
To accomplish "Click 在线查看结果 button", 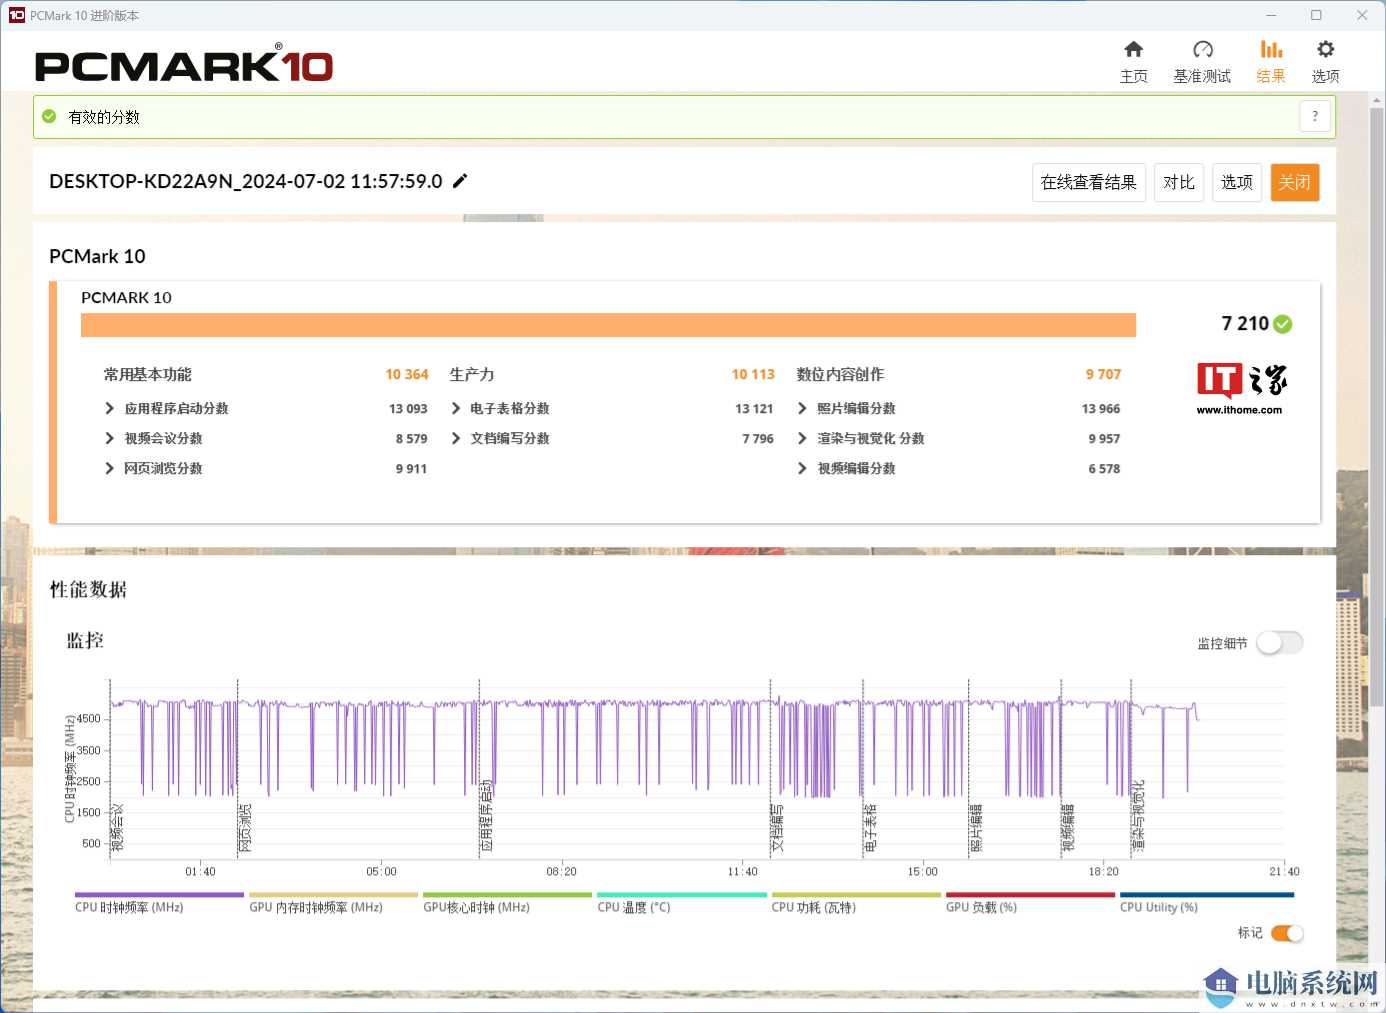I will pos(1089,182).
